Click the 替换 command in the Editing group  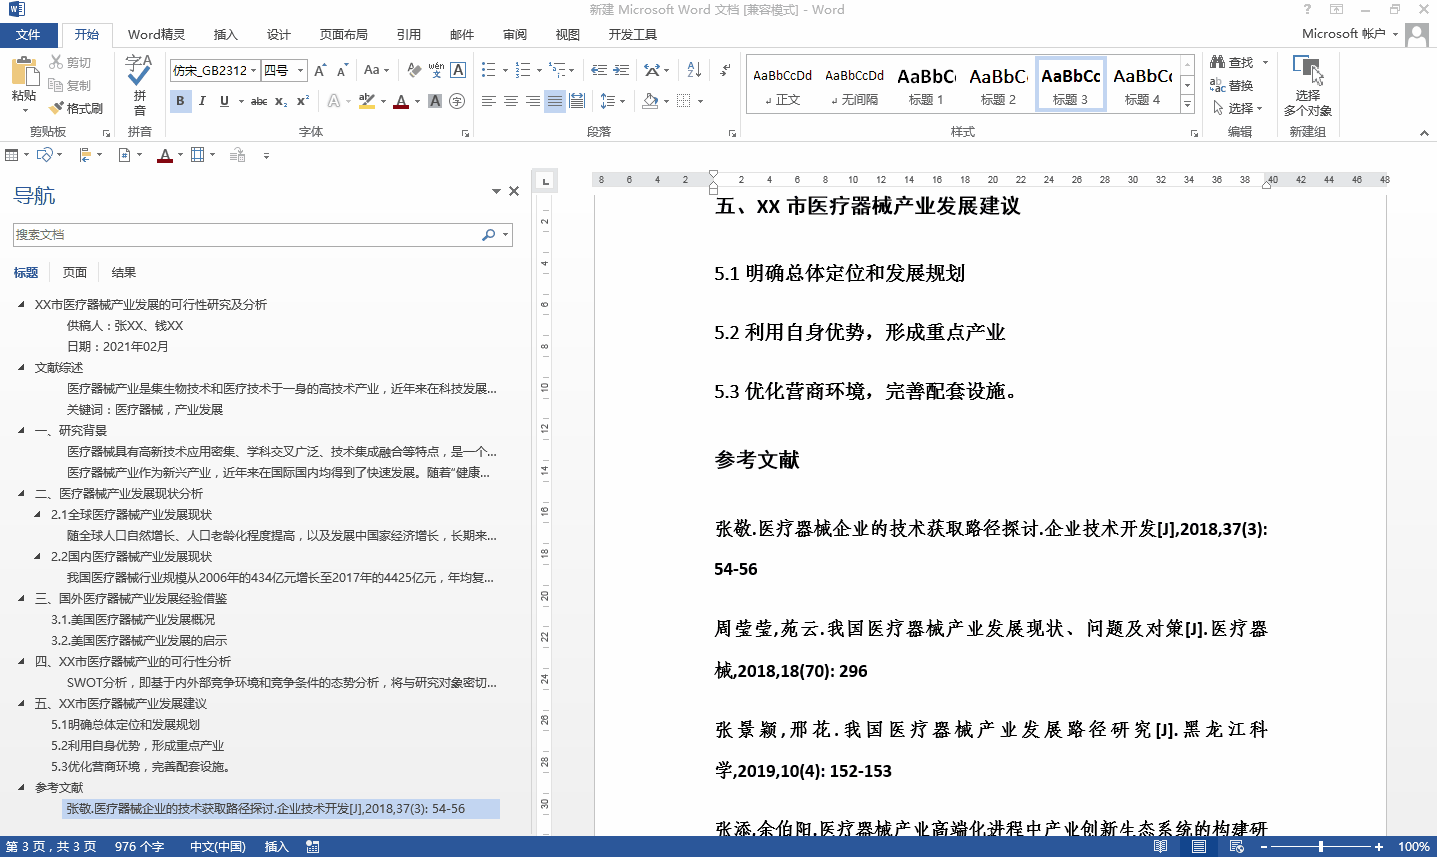tap(1240, 85)
